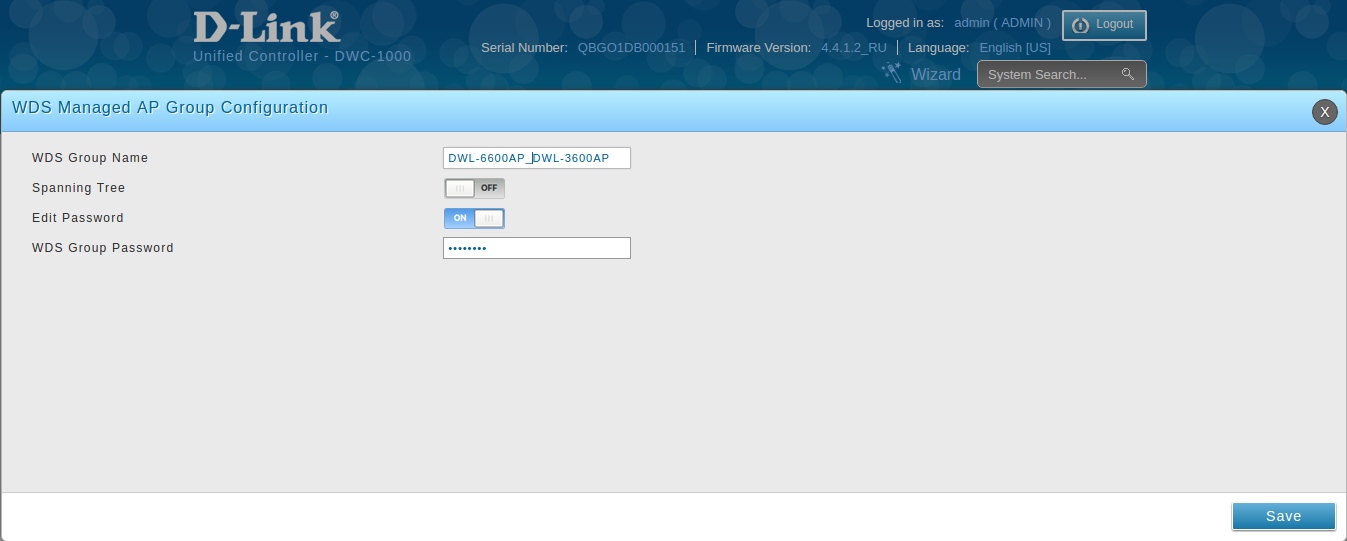Select the serial number QBGO1DB000151

(631, 48)
